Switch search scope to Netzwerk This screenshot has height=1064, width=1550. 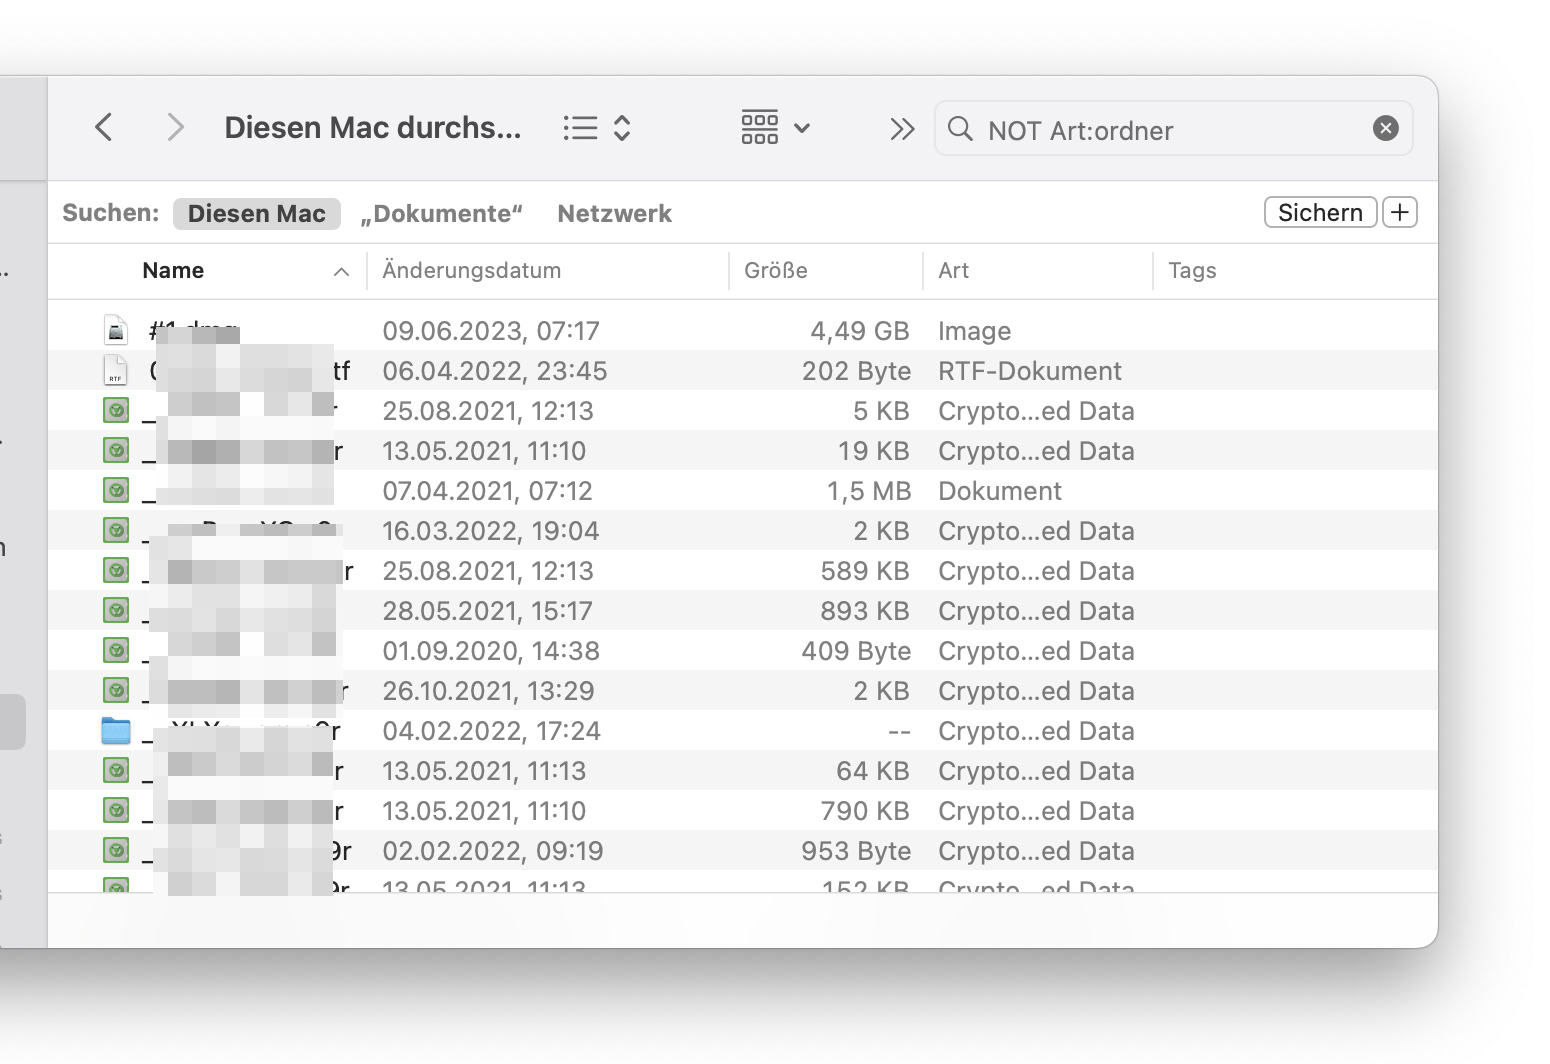point(614,214)
